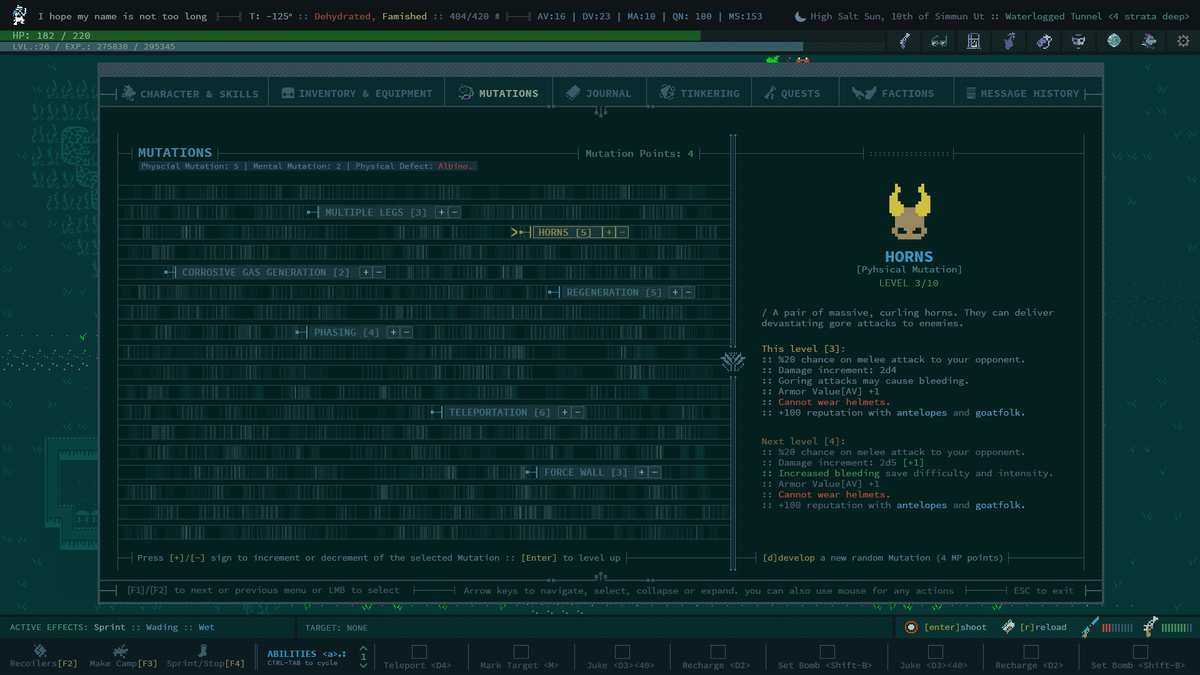
Task: Open the Tinkering tab
Action: pos(700,93)
